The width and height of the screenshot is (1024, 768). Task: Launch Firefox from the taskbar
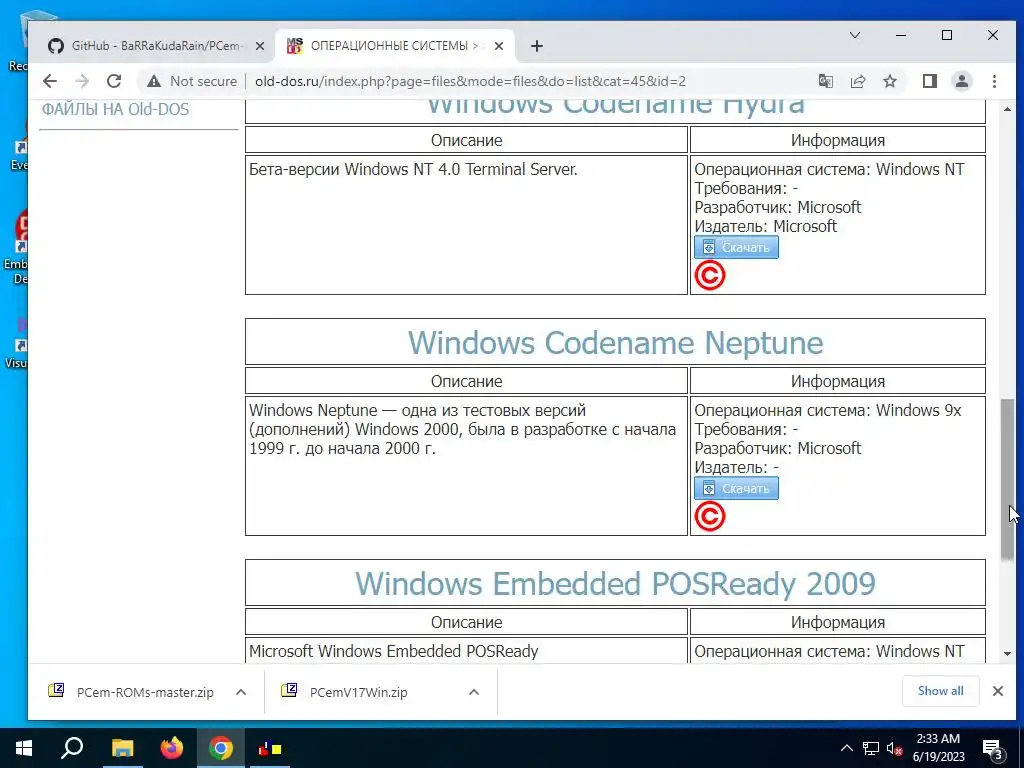click(x=172, y=748)
